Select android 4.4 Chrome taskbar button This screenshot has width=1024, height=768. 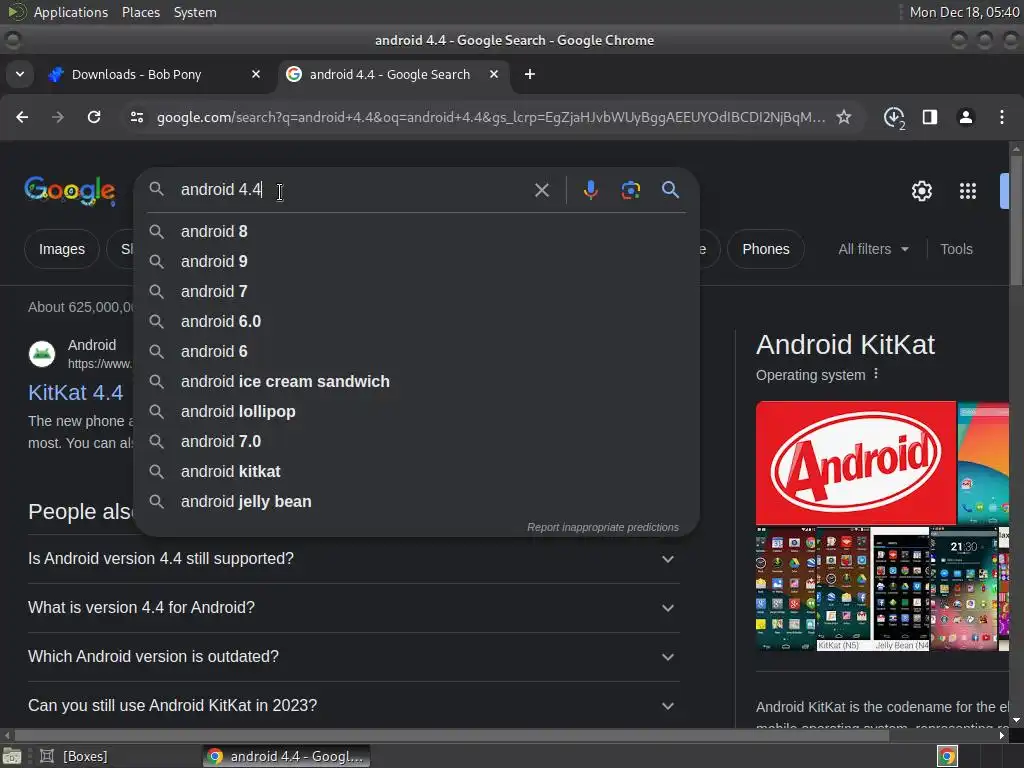coord(286,756)
